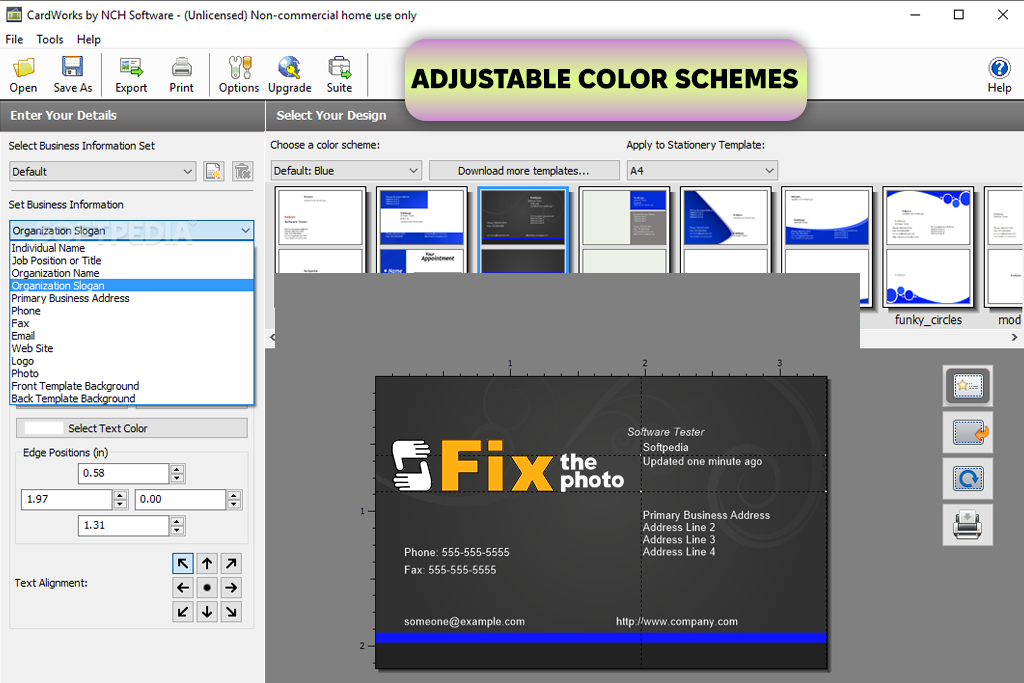Open the Stationery Template A4 dropdown

[702, 170]
